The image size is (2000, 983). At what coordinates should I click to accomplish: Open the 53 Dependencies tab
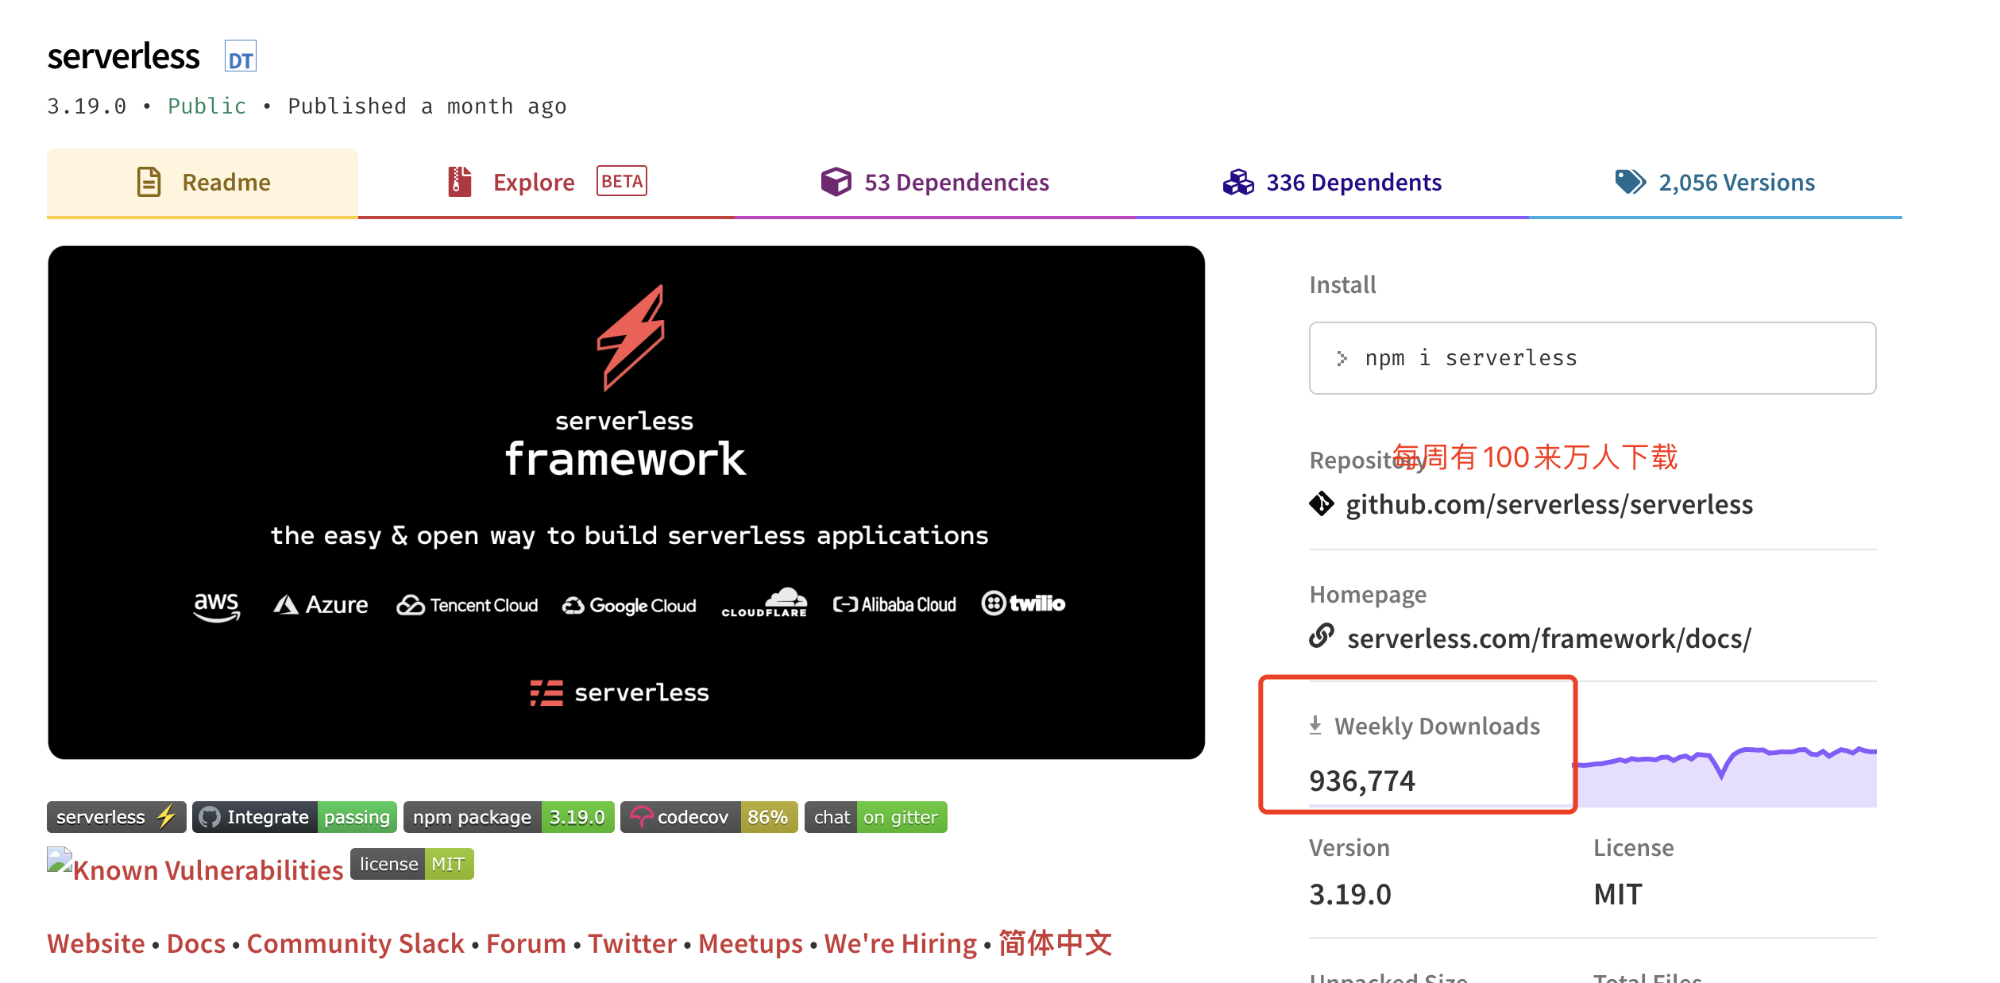click(935, 182)
